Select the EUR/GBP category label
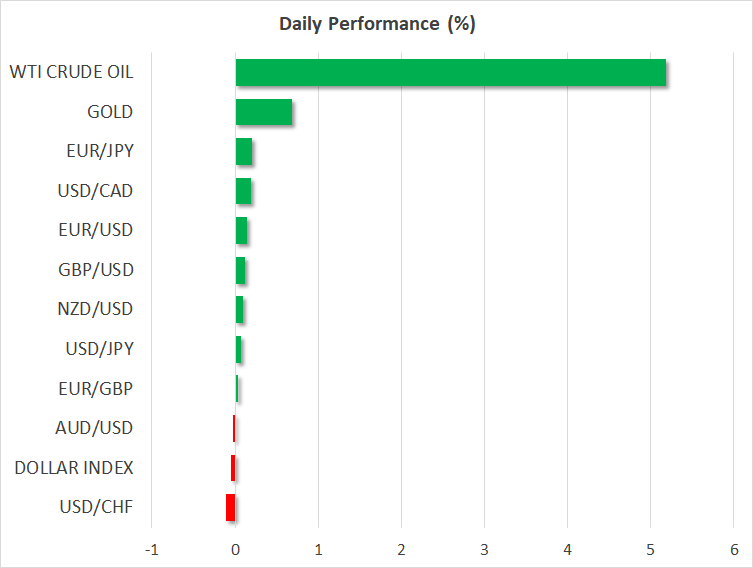Screen dimensions: 753x568 pyautogui.click(x=98, y=388)
